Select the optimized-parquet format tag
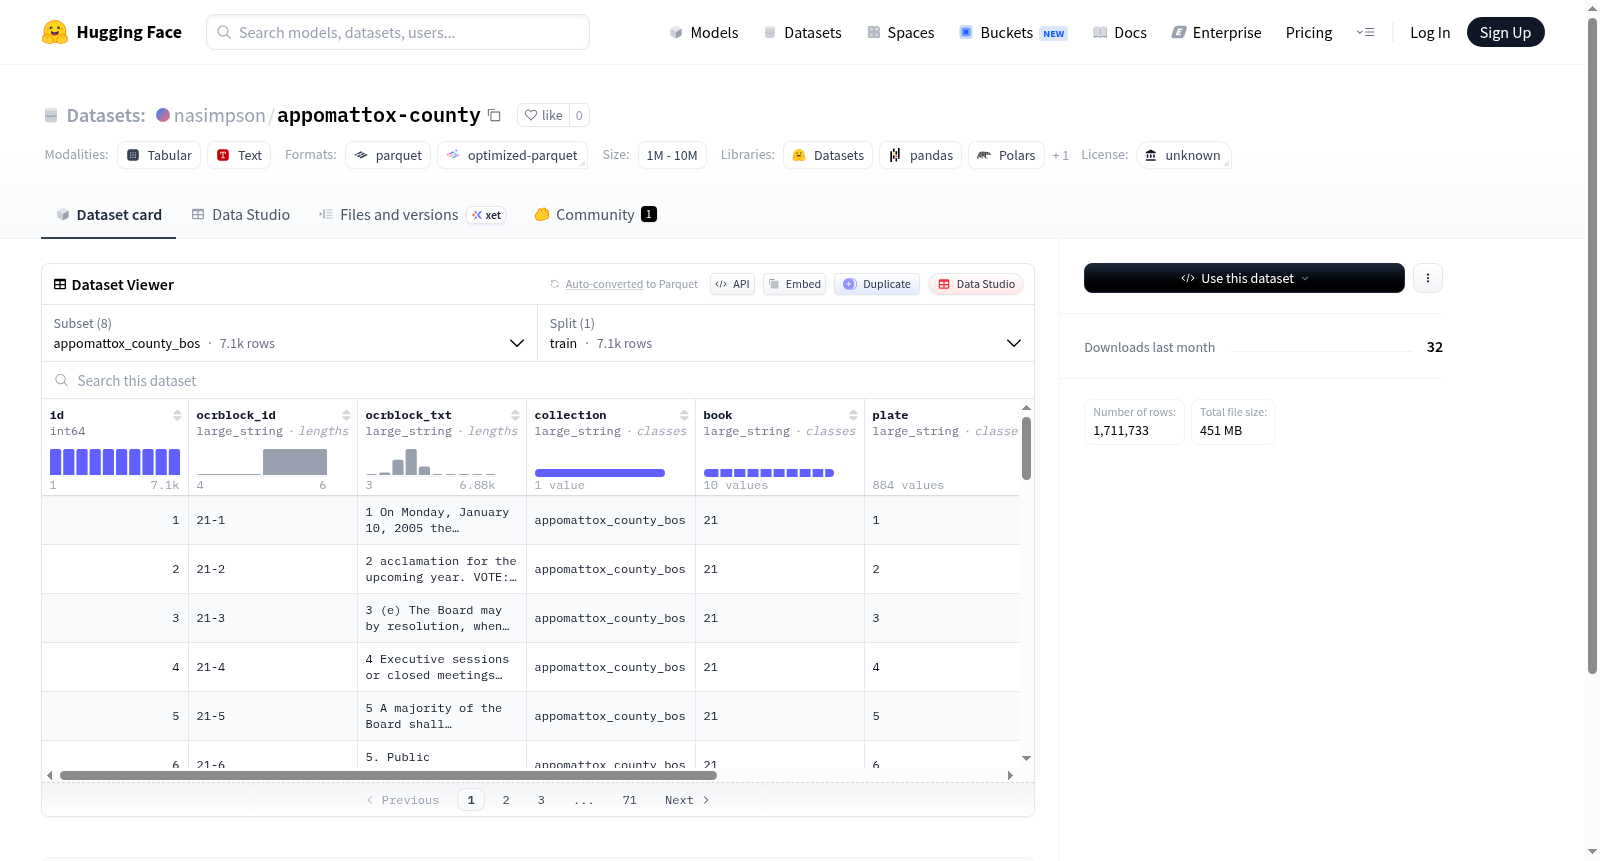The image size is (1600, 861). click(512, 155)
